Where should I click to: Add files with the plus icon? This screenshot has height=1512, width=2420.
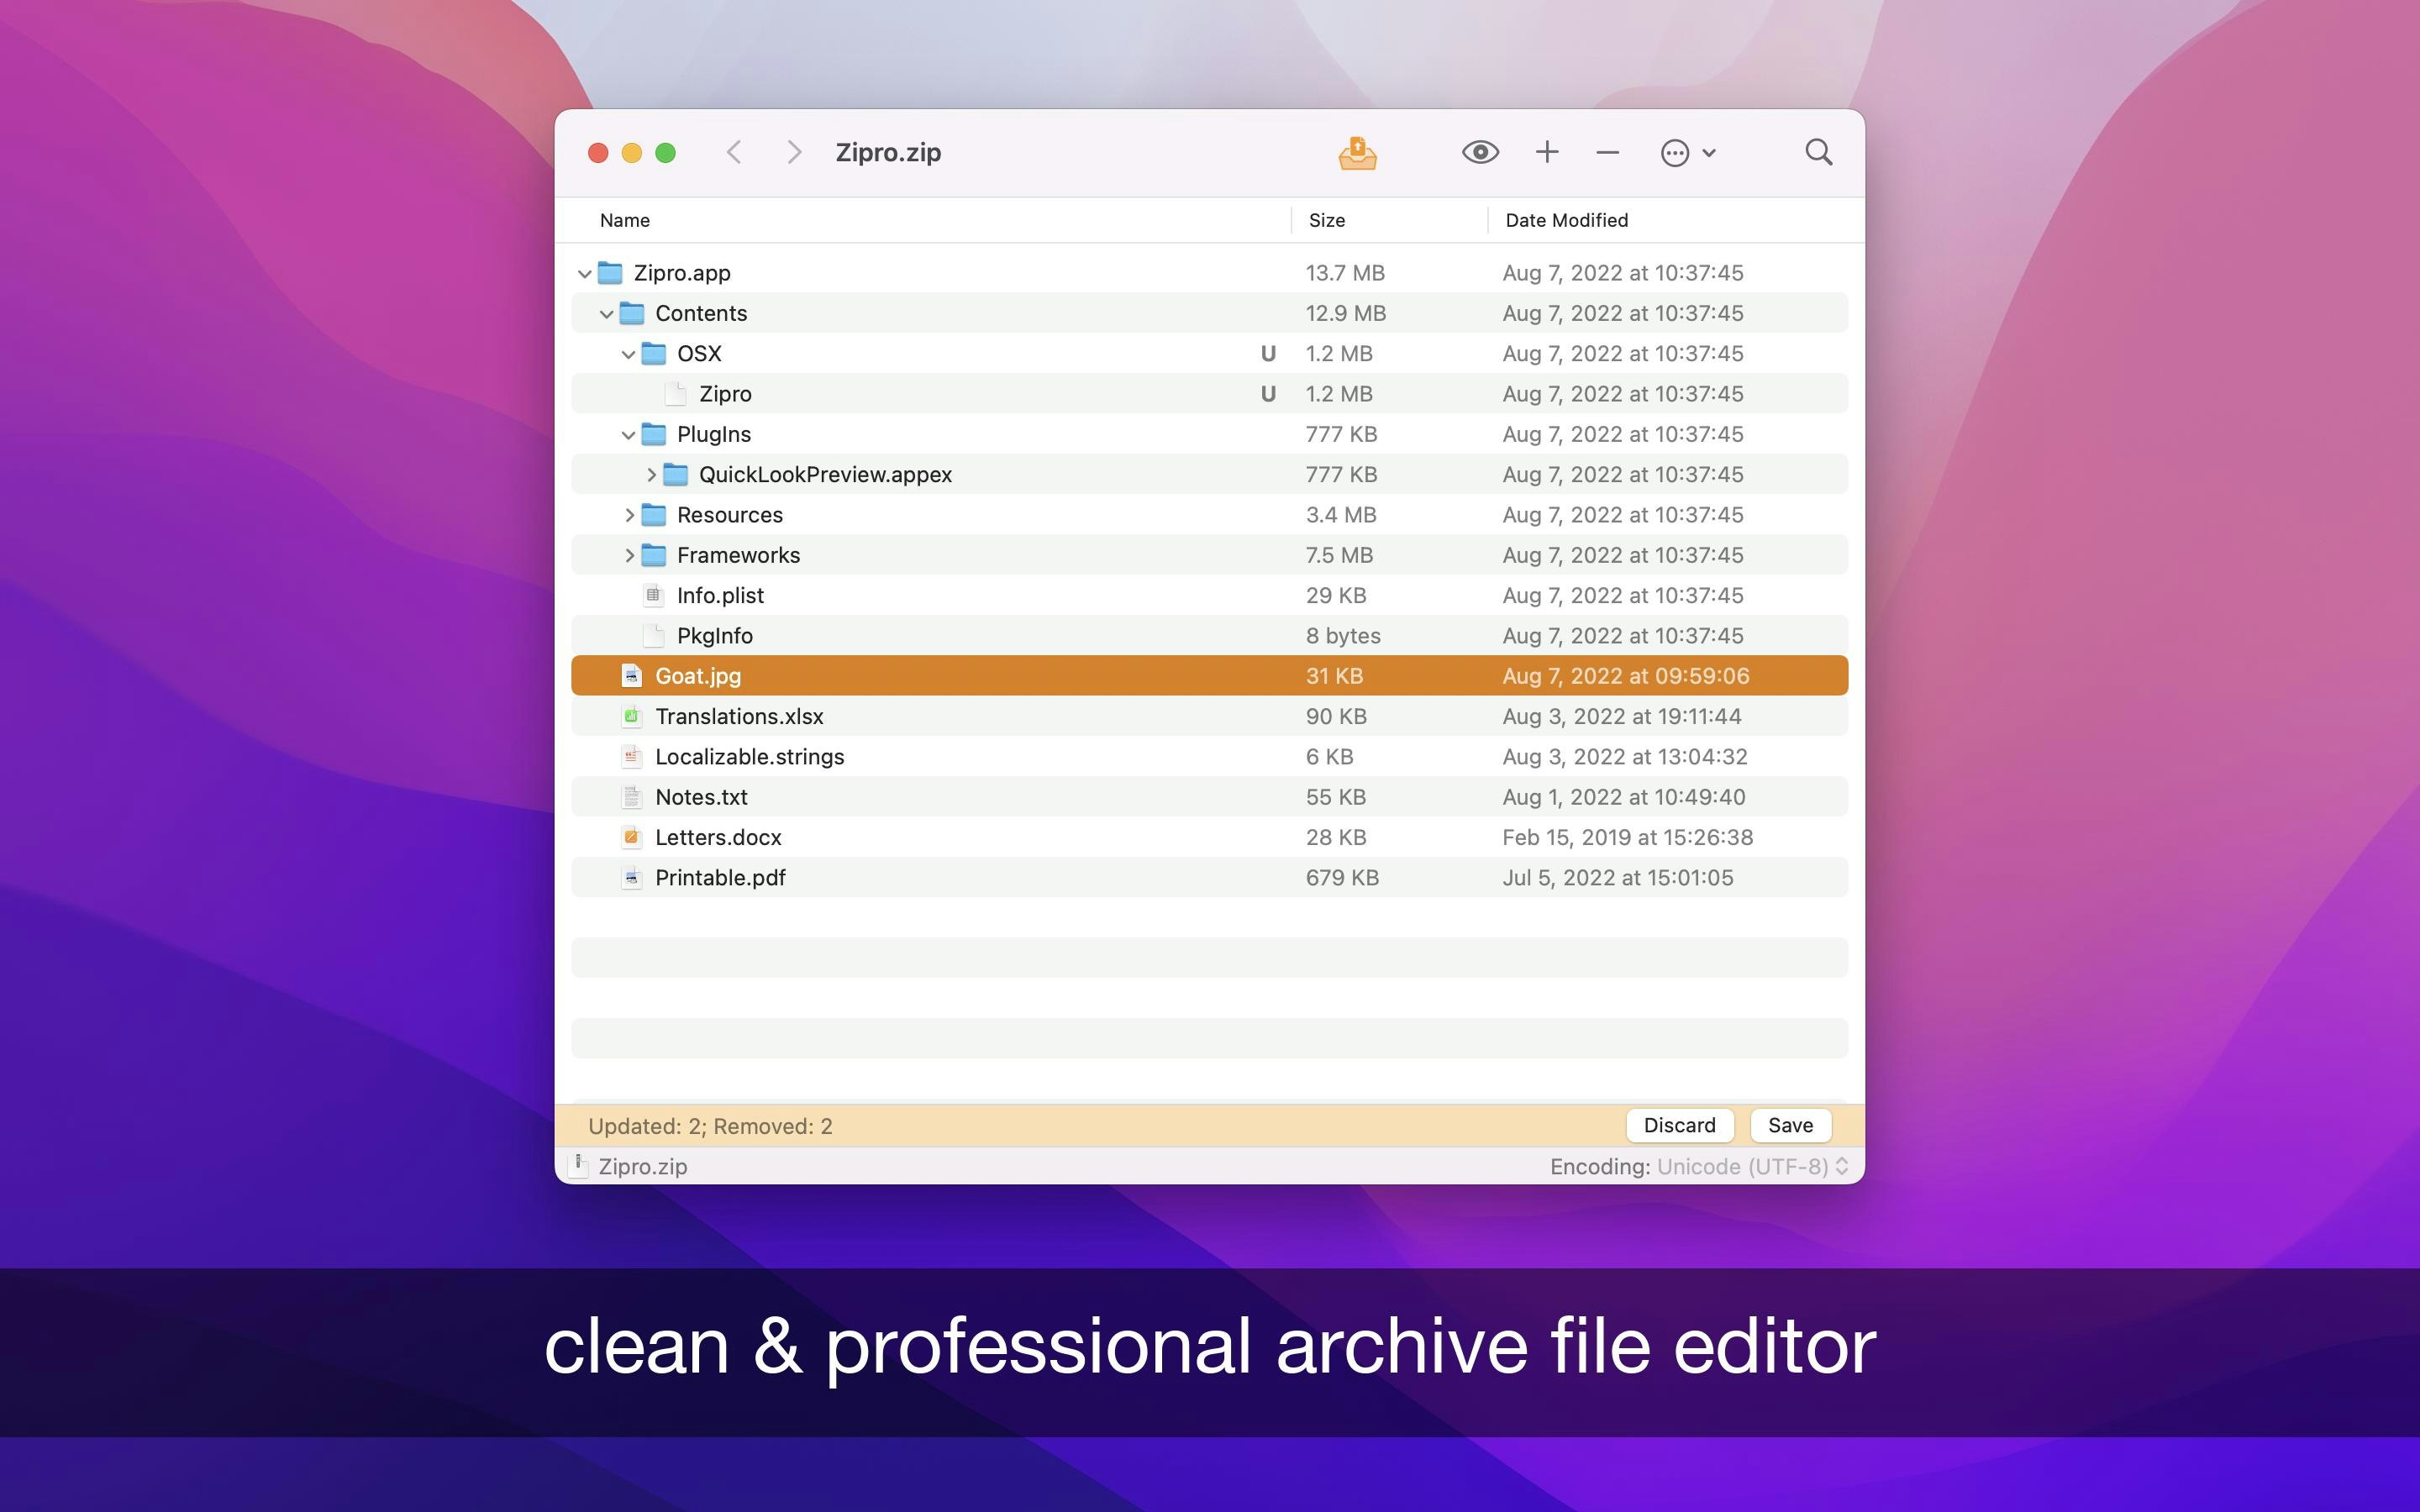(x=1547, y=152)
